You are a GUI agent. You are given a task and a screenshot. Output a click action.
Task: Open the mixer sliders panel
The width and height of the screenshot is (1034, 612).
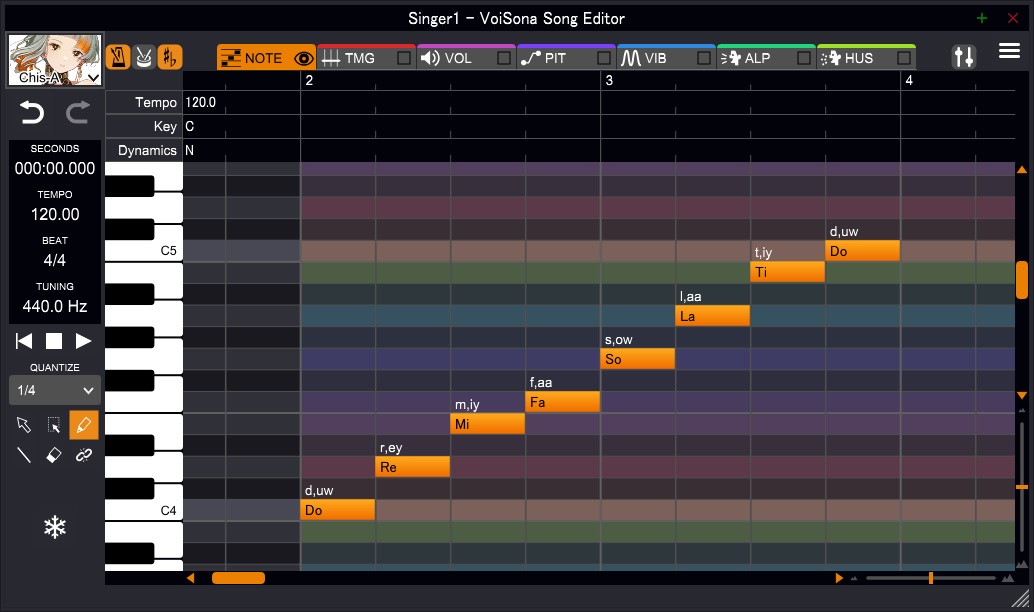tap(963, 57)
